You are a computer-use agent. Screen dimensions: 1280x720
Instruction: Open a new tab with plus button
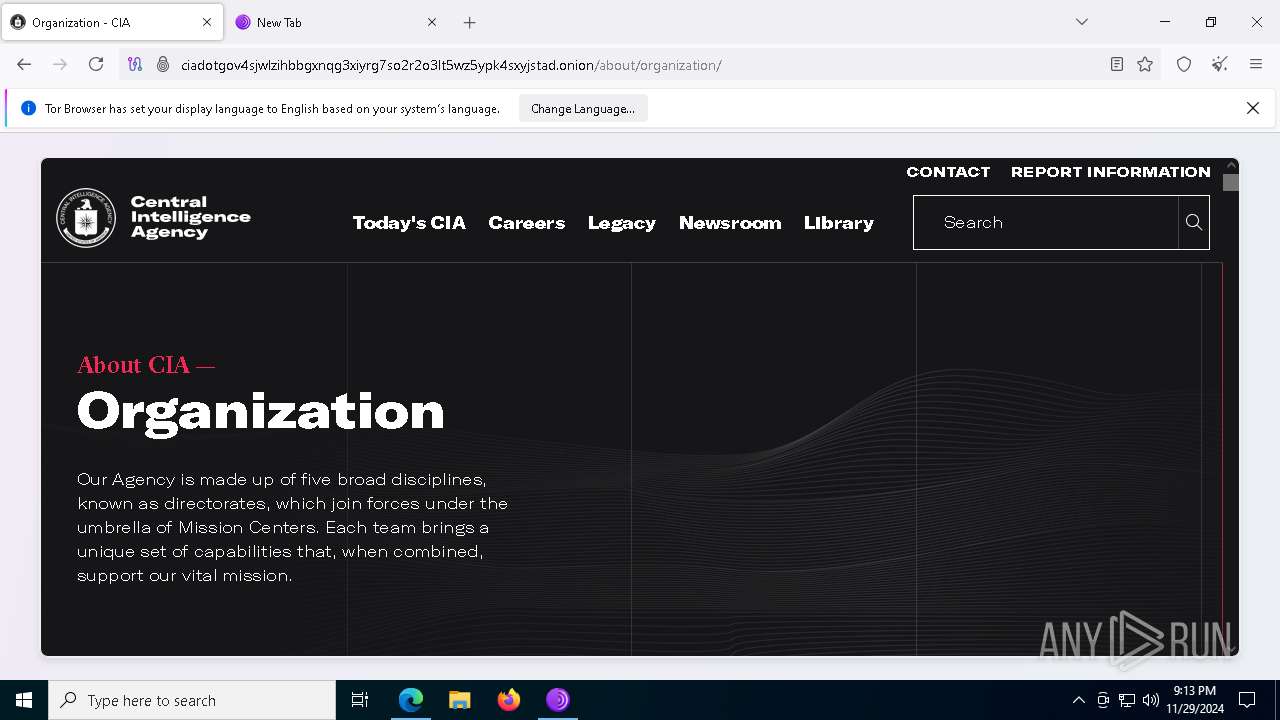pyautogui.click(x=470, y=22)
